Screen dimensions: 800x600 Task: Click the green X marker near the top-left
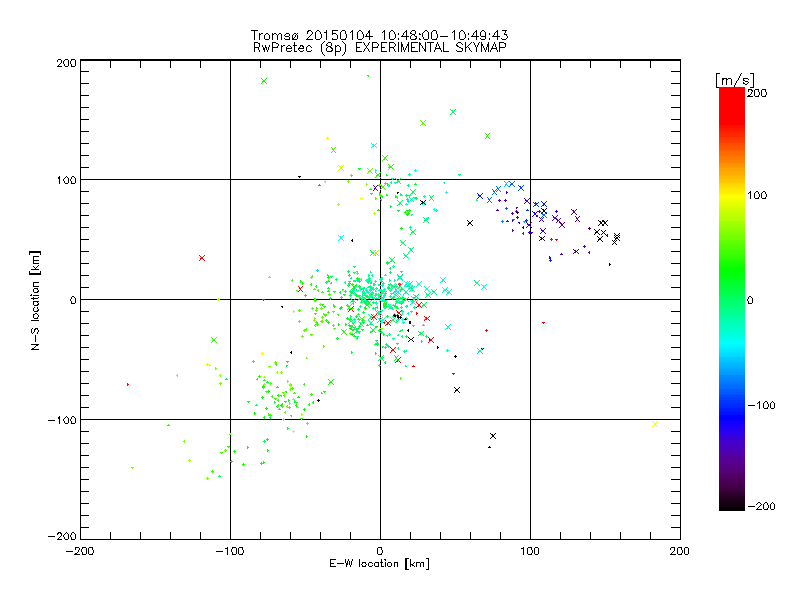[x=264, y=81]
